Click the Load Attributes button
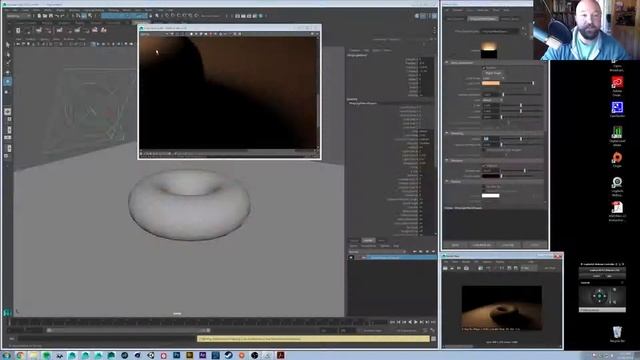This screenshot has height=360, width=640. pos(482,245)
